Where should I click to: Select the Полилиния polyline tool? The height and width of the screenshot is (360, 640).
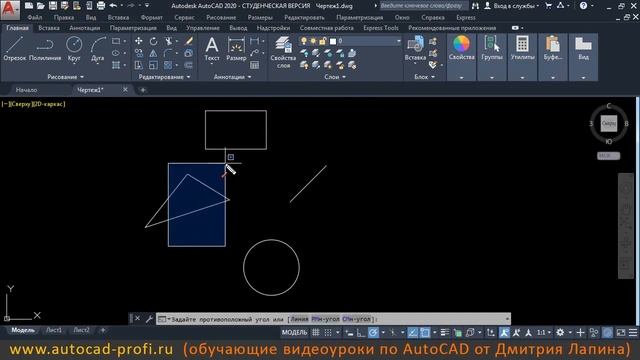point(45,49)
